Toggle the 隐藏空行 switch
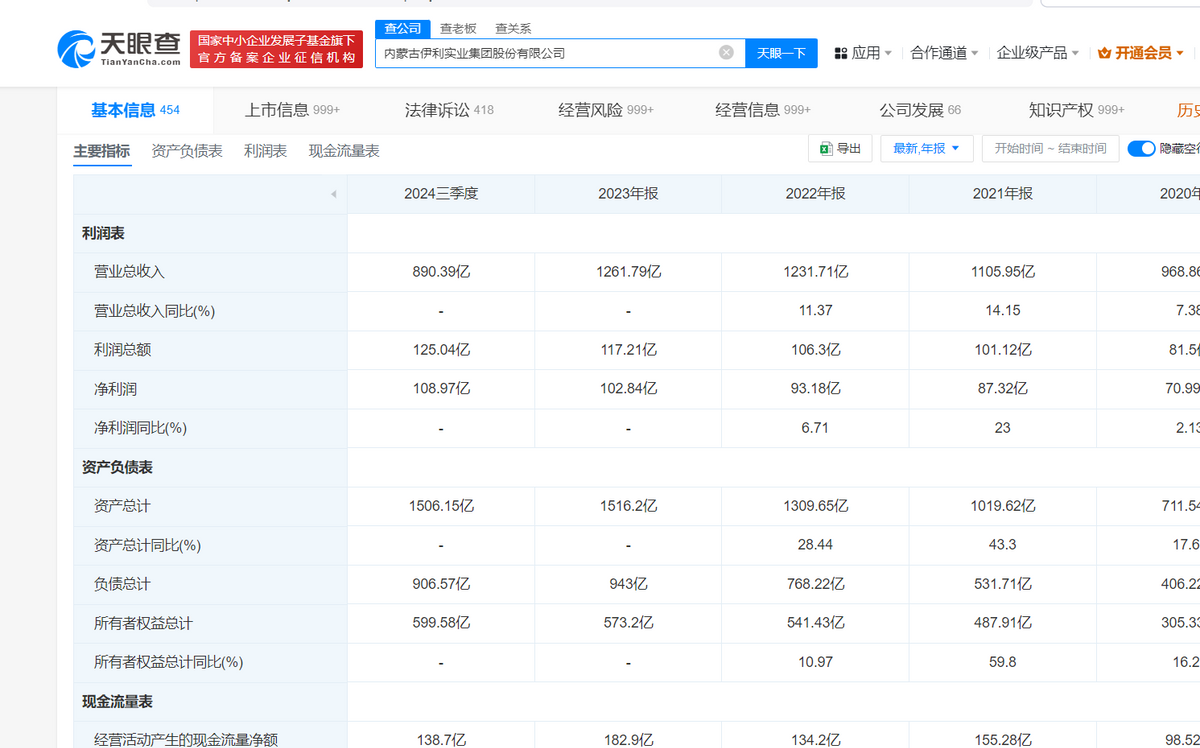1200x748 pixels. pos(1141,149)
